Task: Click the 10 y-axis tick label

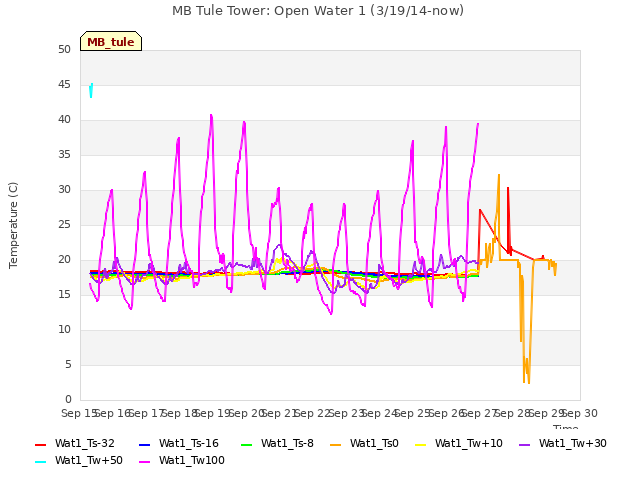Action: [64, 329]
